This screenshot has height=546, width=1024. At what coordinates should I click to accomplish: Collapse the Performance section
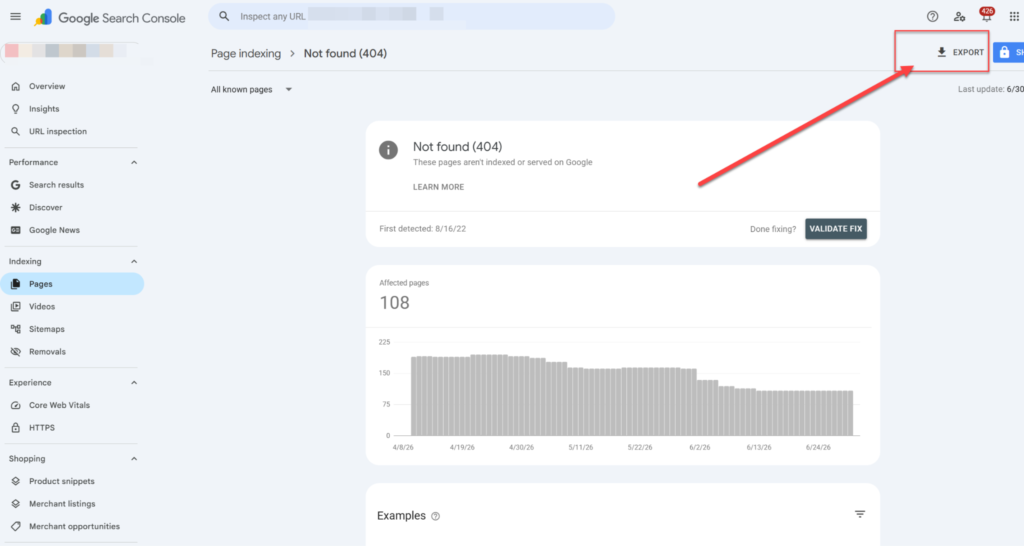[x=134, y=162]
